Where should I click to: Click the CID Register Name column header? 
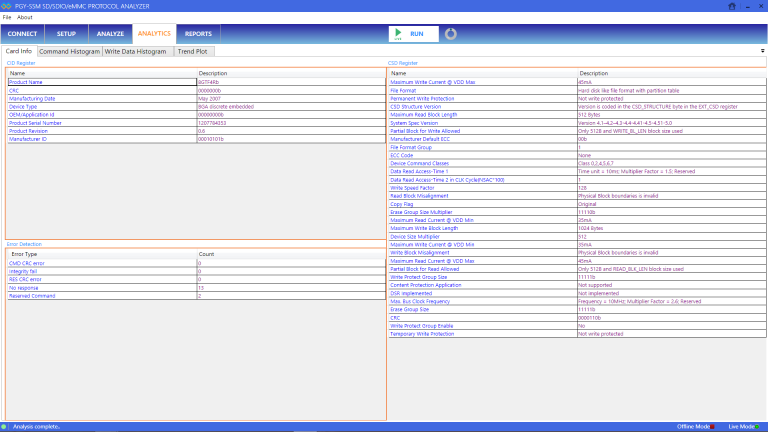(x=102, y=73)
